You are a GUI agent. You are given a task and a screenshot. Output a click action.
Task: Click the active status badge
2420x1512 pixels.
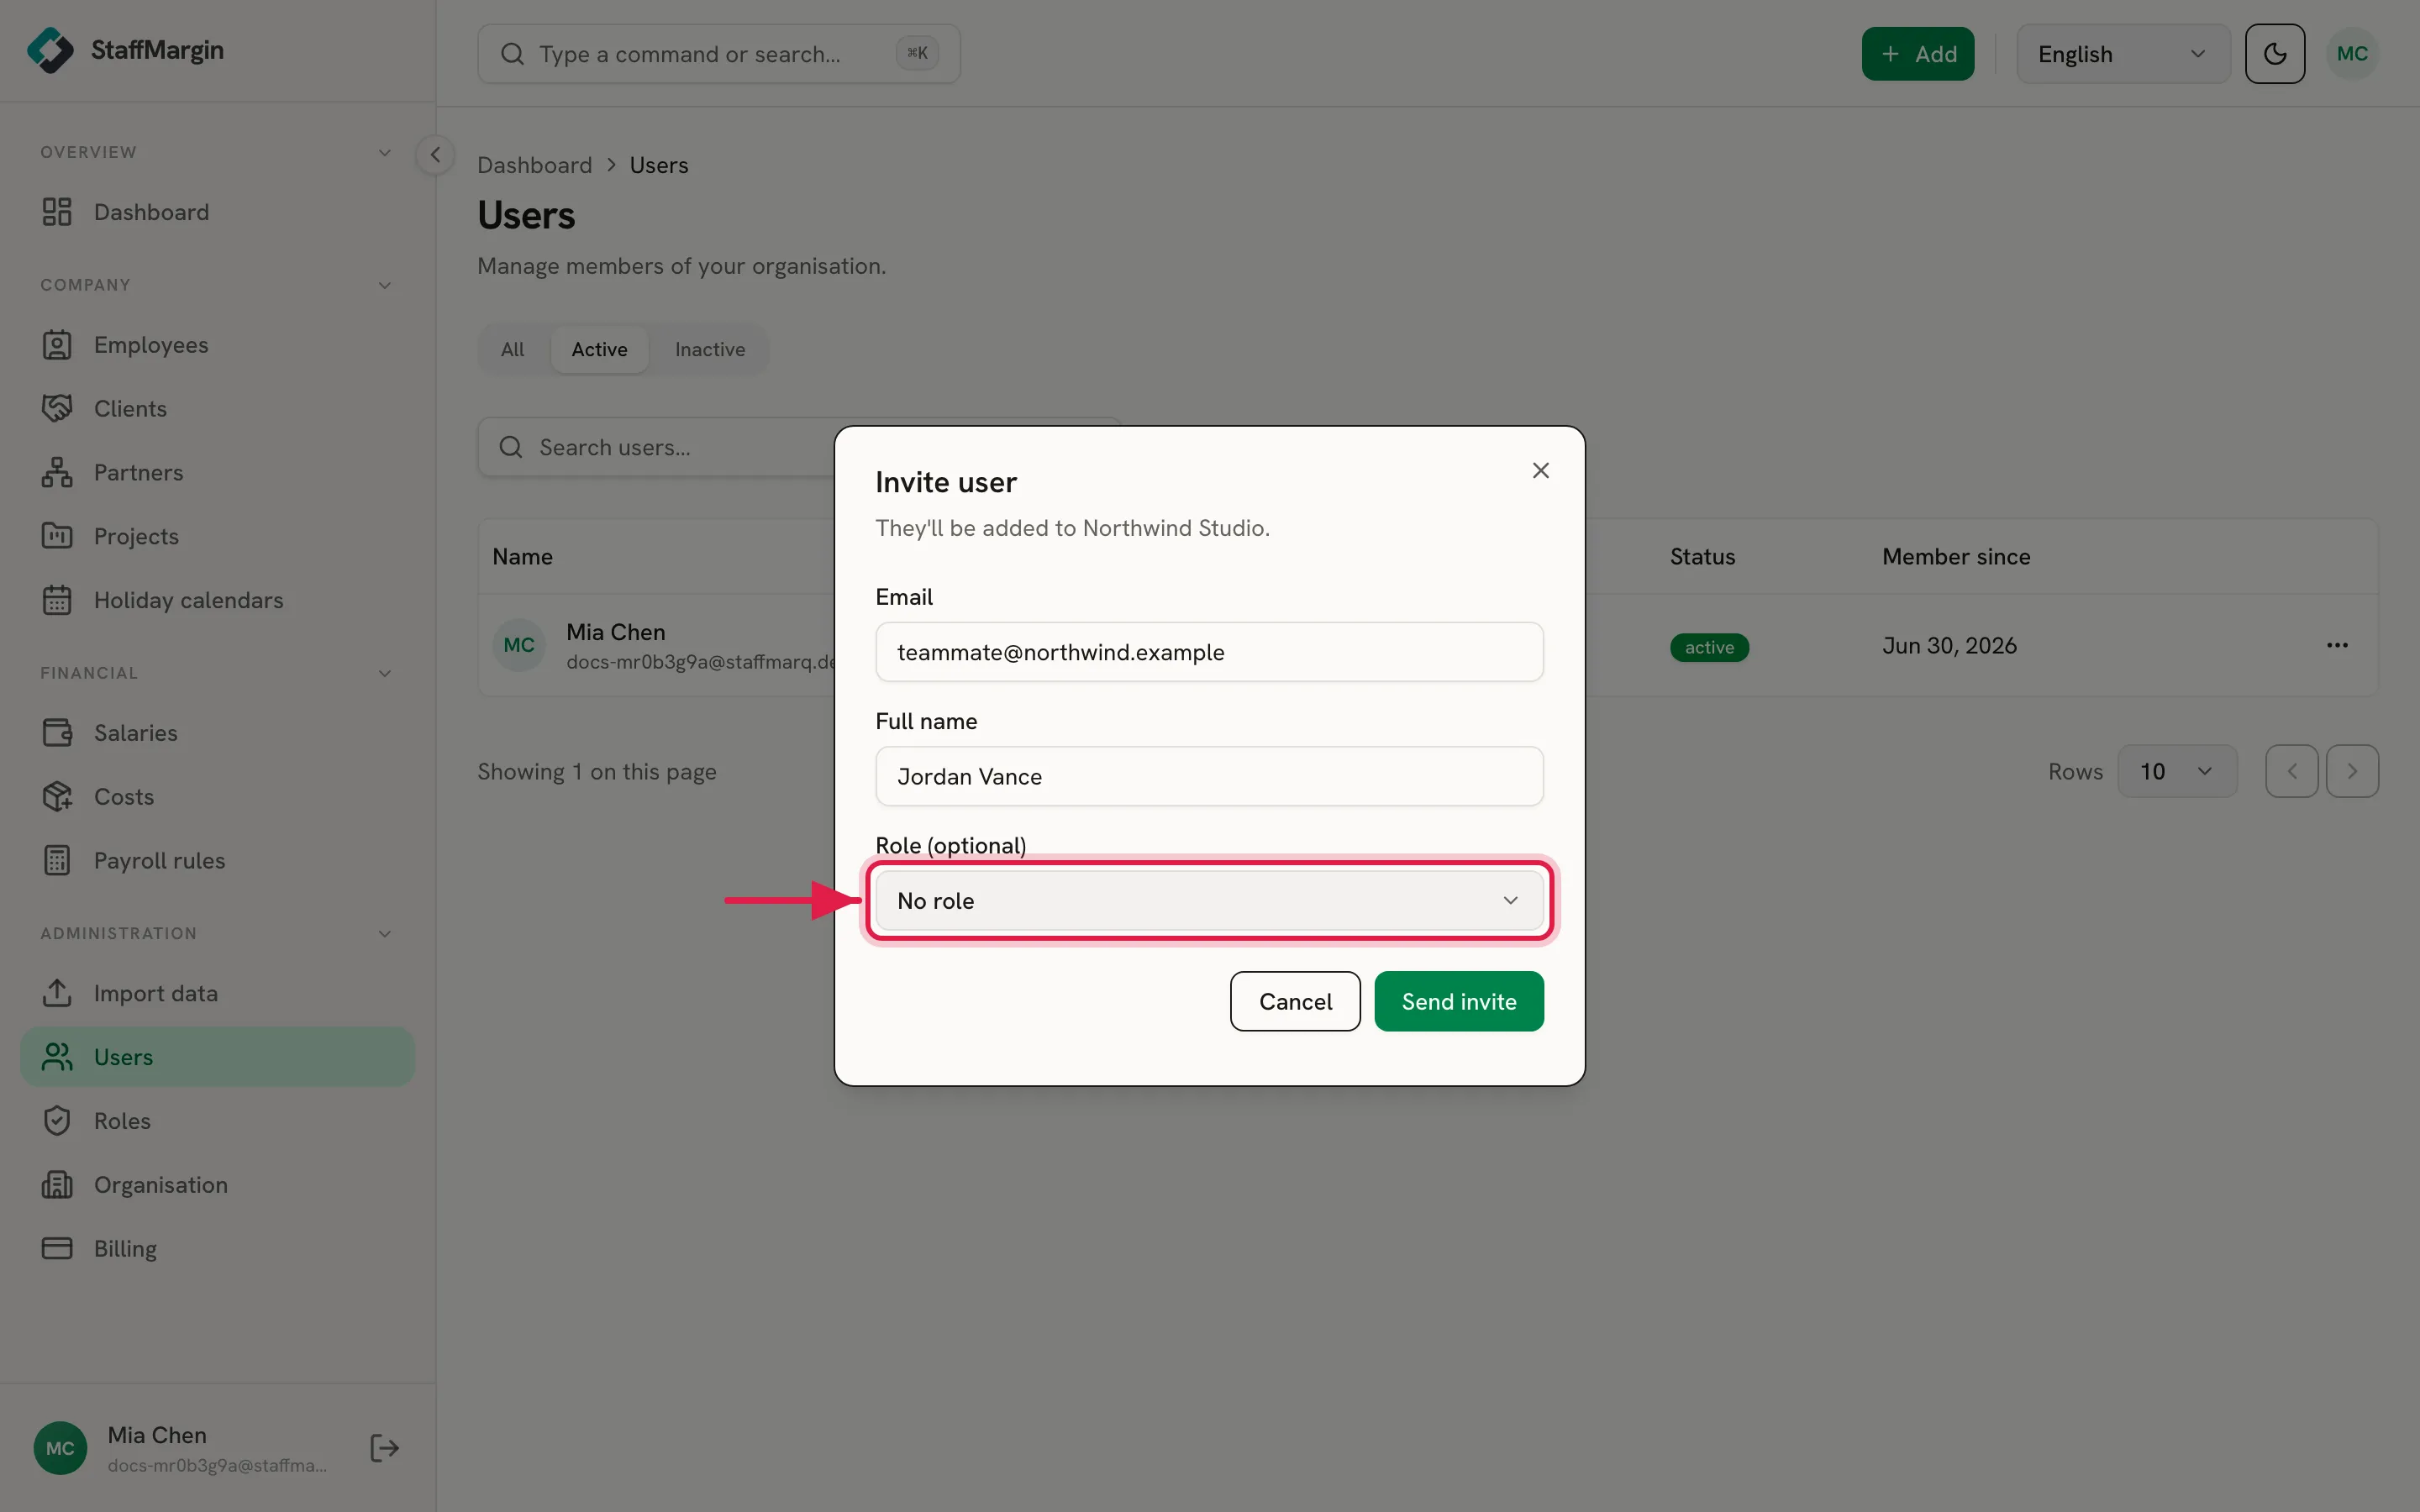click(x=1709, y=647)
